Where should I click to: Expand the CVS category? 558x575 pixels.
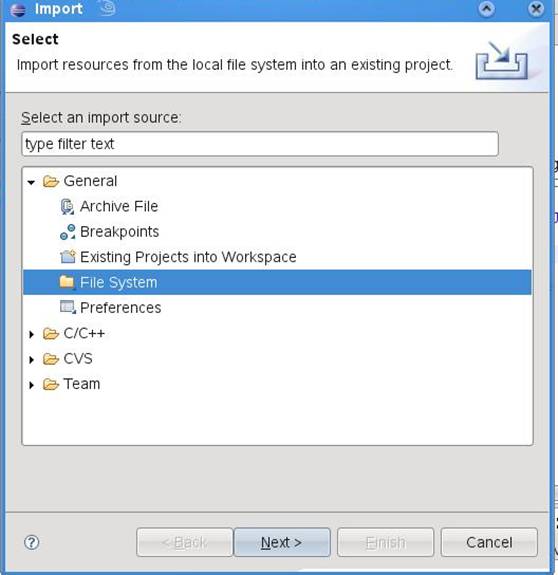pyautogui.click(x=32, y=359)
